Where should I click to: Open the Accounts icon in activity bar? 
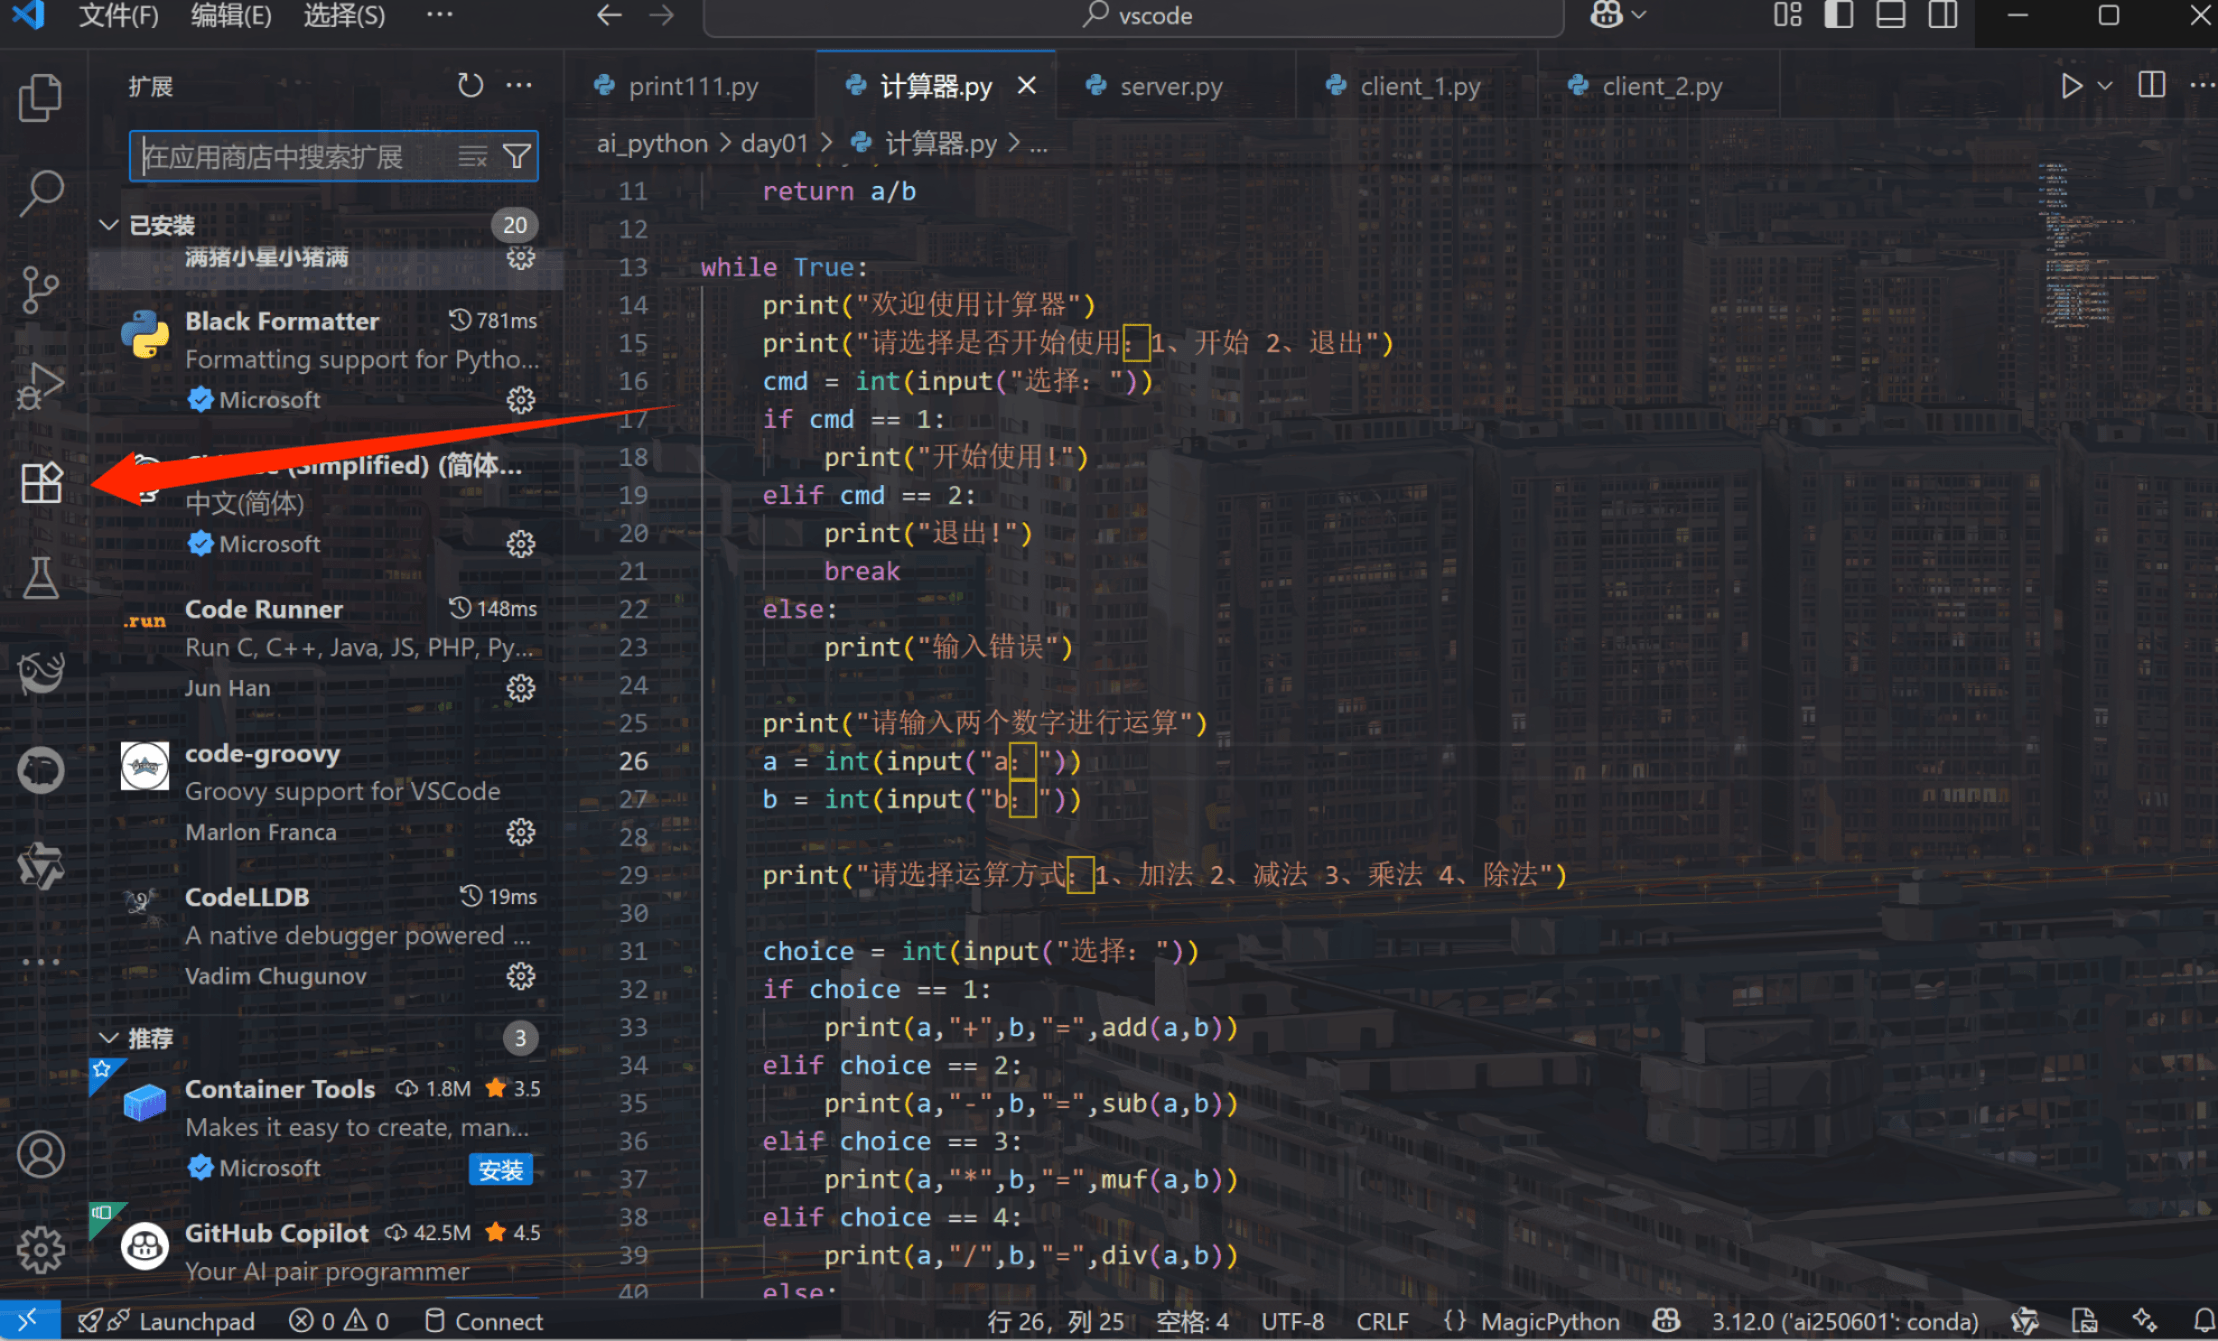[x=41, y=1155]
